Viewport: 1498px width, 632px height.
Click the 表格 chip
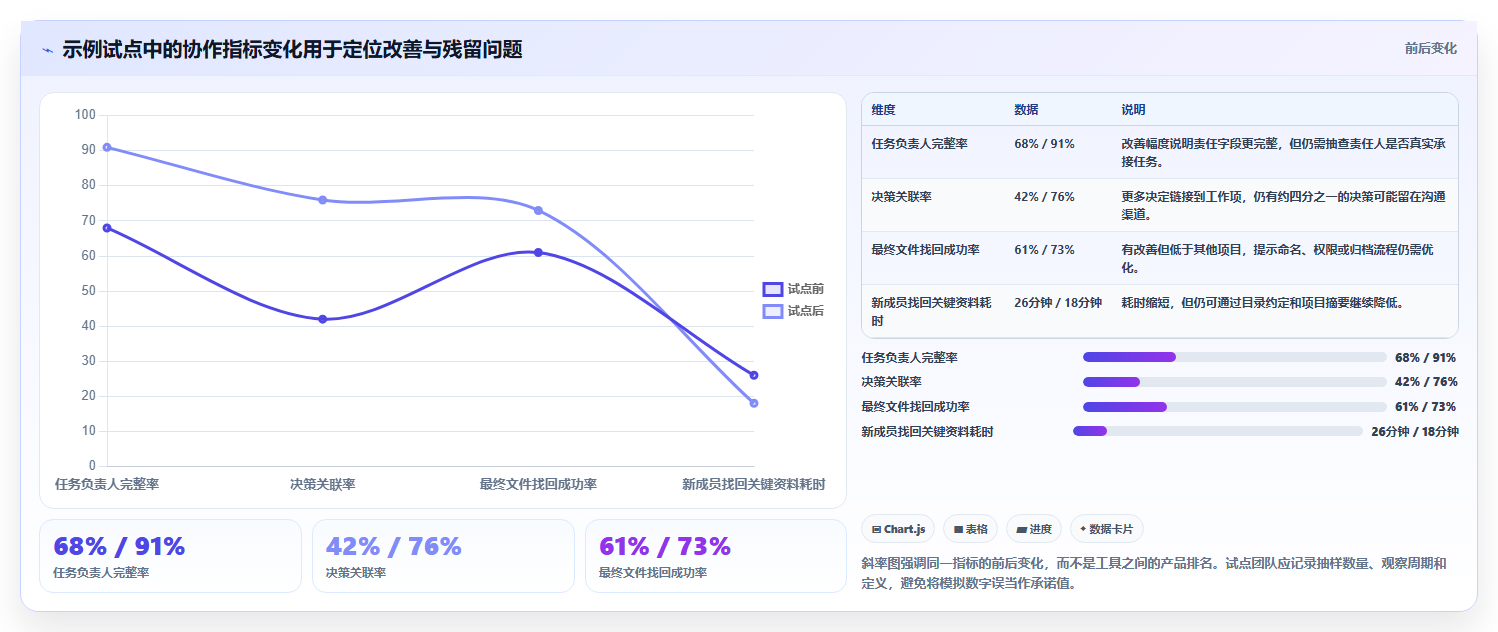point(970,529)
